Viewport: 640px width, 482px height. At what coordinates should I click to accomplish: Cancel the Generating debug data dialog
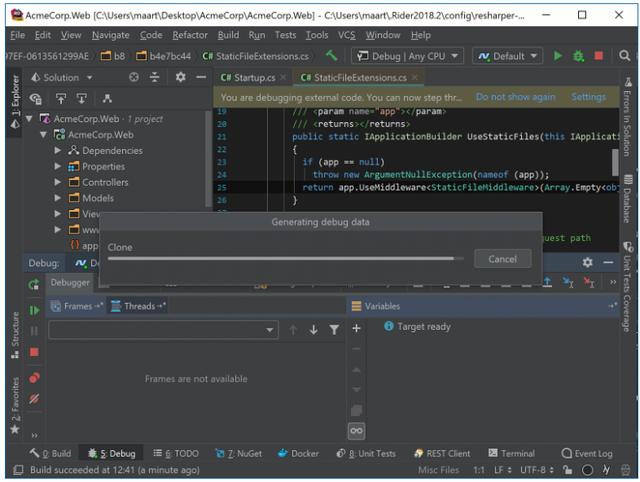tap(502, 259)
